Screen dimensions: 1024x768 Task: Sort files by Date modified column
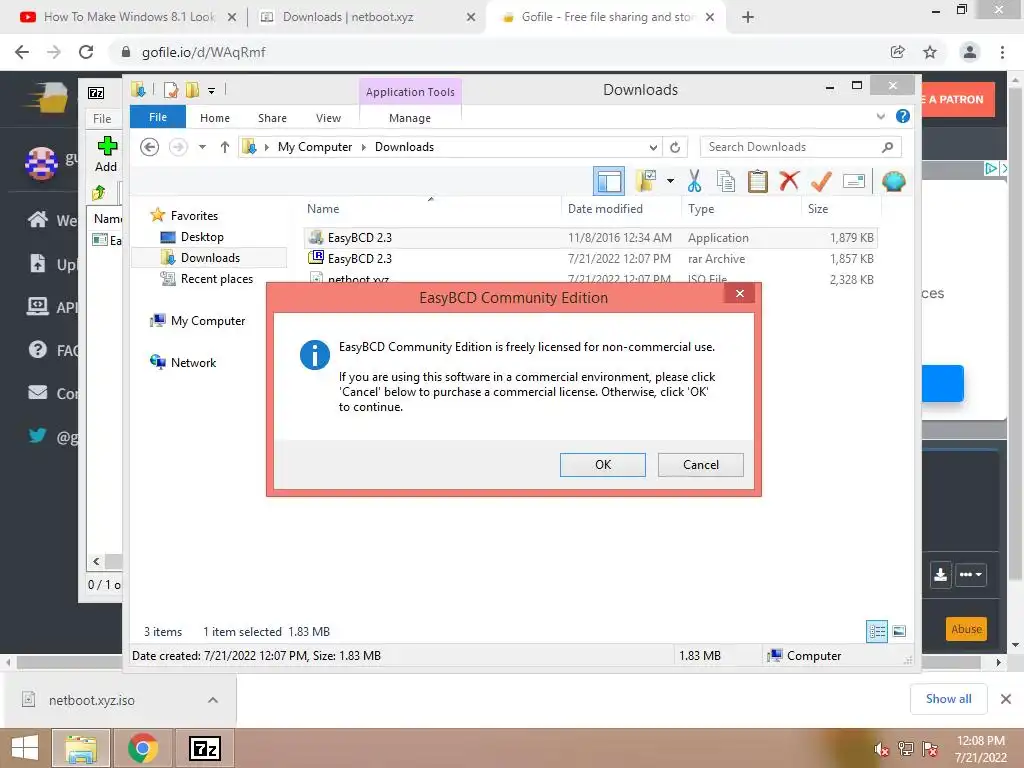(x=620, y=208)
